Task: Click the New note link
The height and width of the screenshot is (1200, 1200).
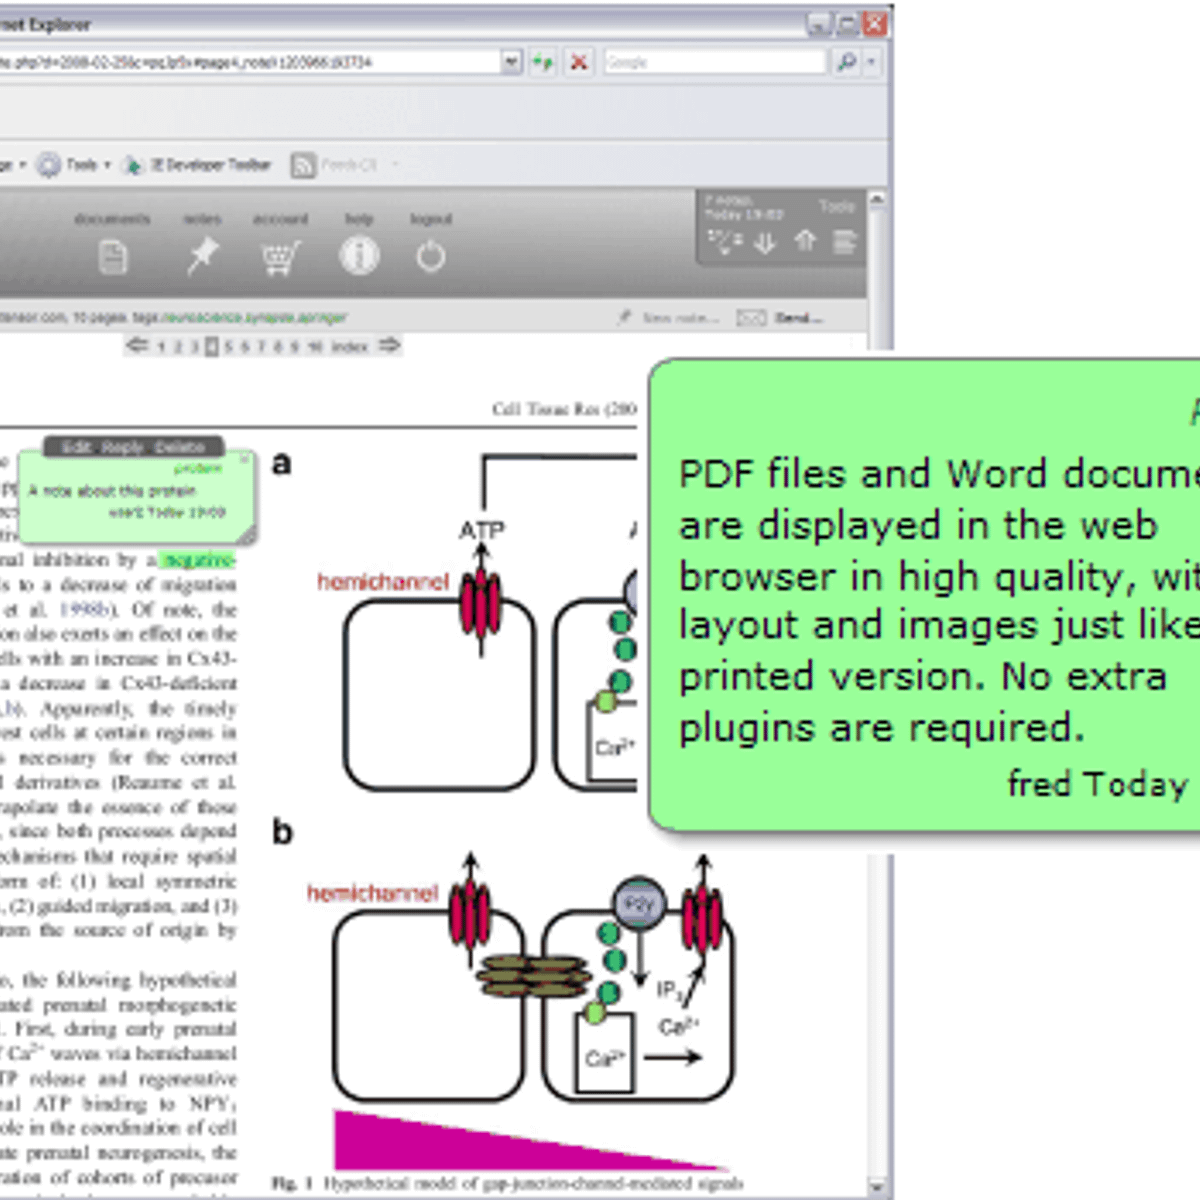Action: (680, 318)
